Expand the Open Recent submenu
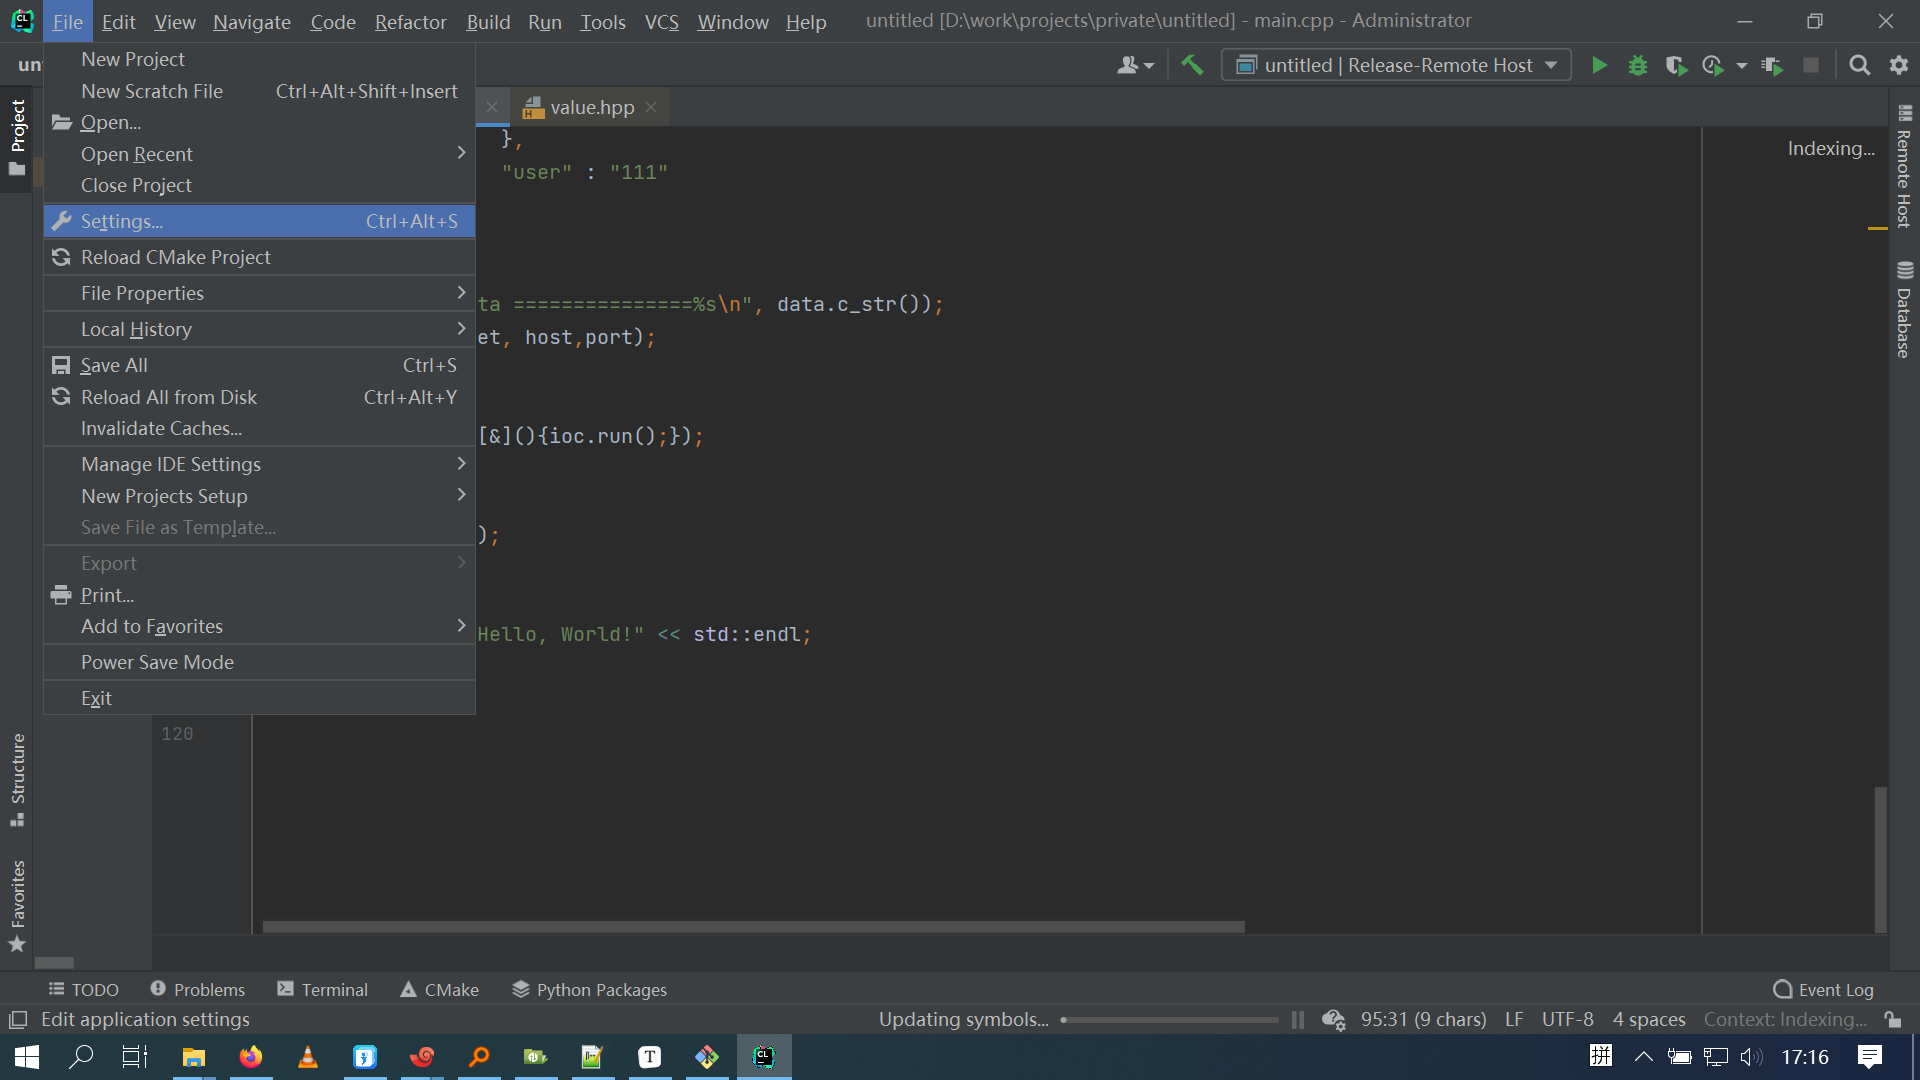 coord(137,154)
